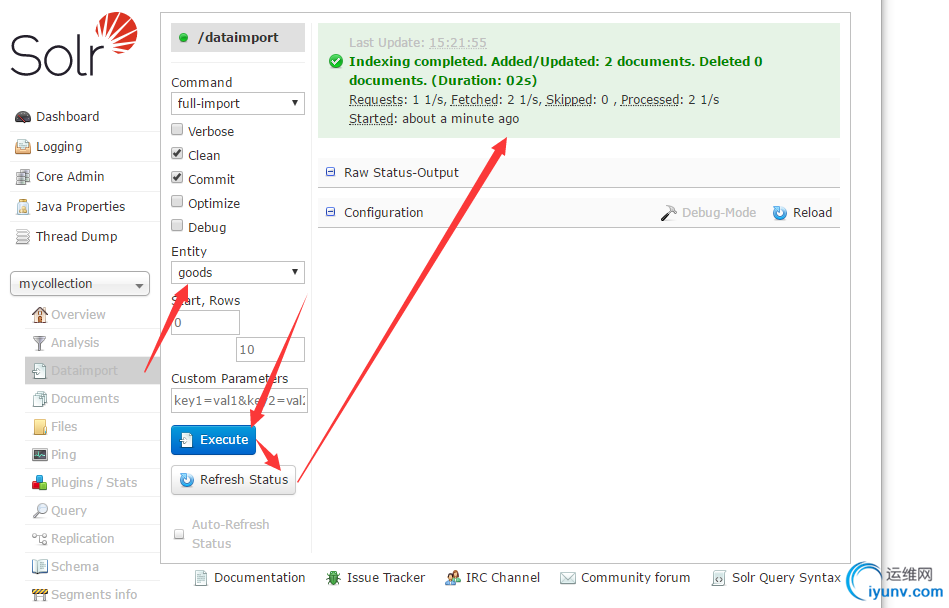
Task: Click the Replication nodes icon
Action: (x=39, y=538)
